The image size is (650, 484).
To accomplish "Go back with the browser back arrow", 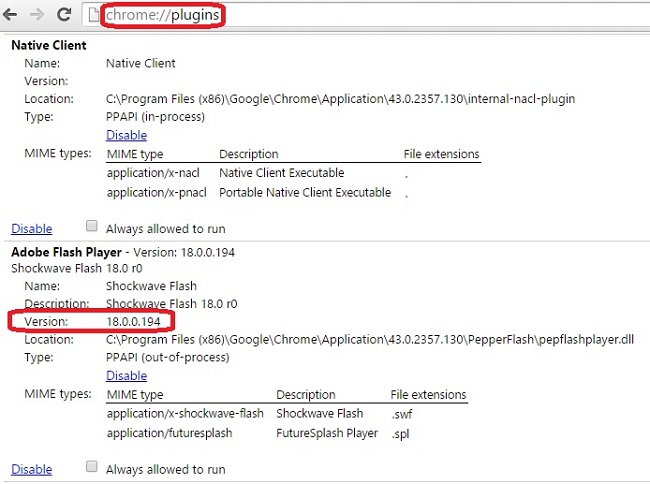I will coord(10,15).
